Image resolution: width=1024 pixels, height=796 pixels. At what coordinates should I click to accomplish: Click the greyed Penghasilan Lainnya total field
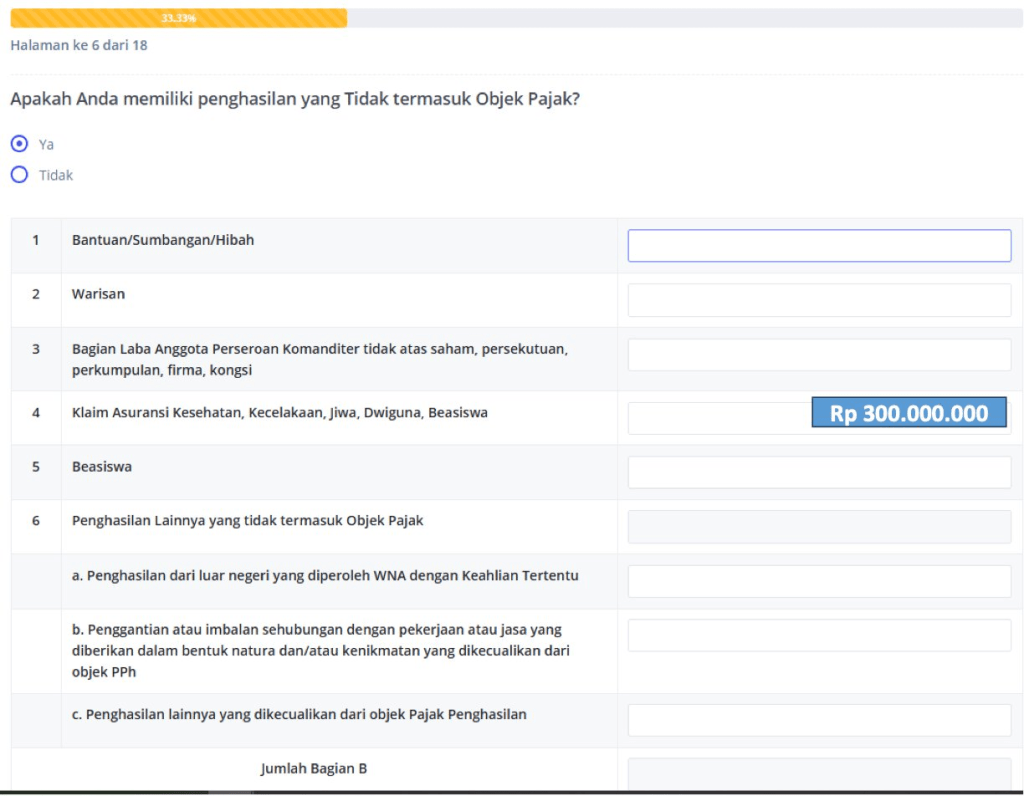click(x=818, y=526)
